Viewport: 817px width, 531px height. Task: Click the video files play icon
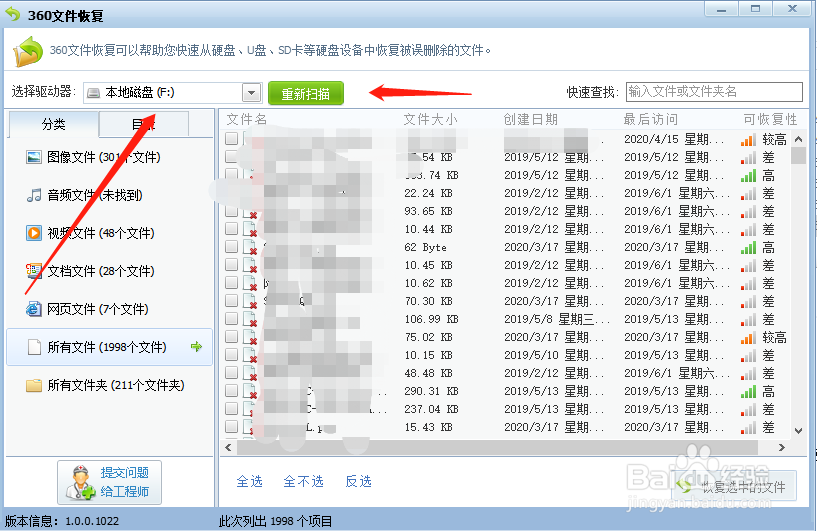(34, 233)
